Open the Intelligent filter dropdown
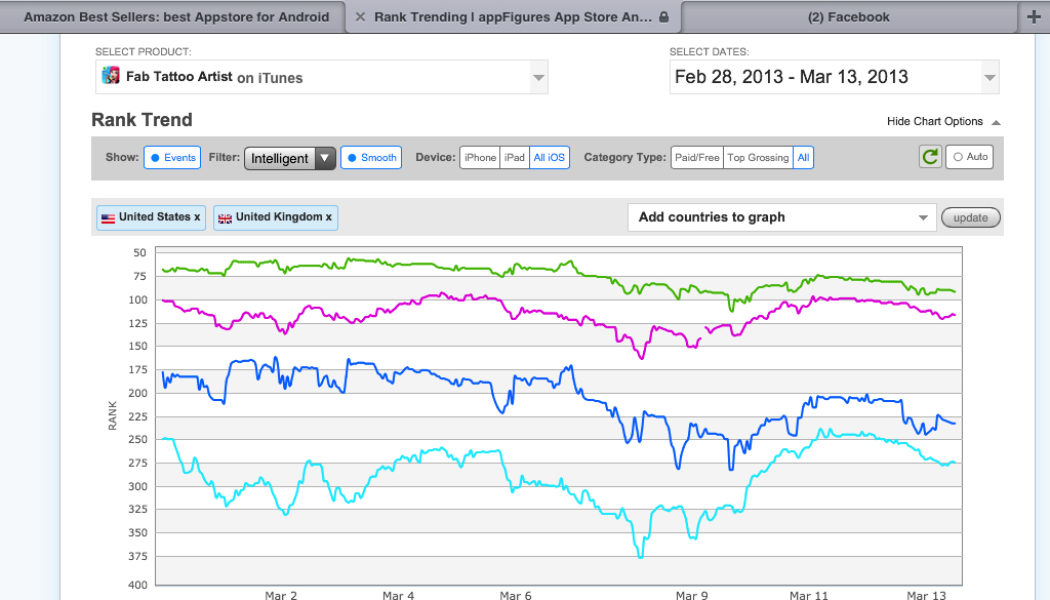 (290, 158)
